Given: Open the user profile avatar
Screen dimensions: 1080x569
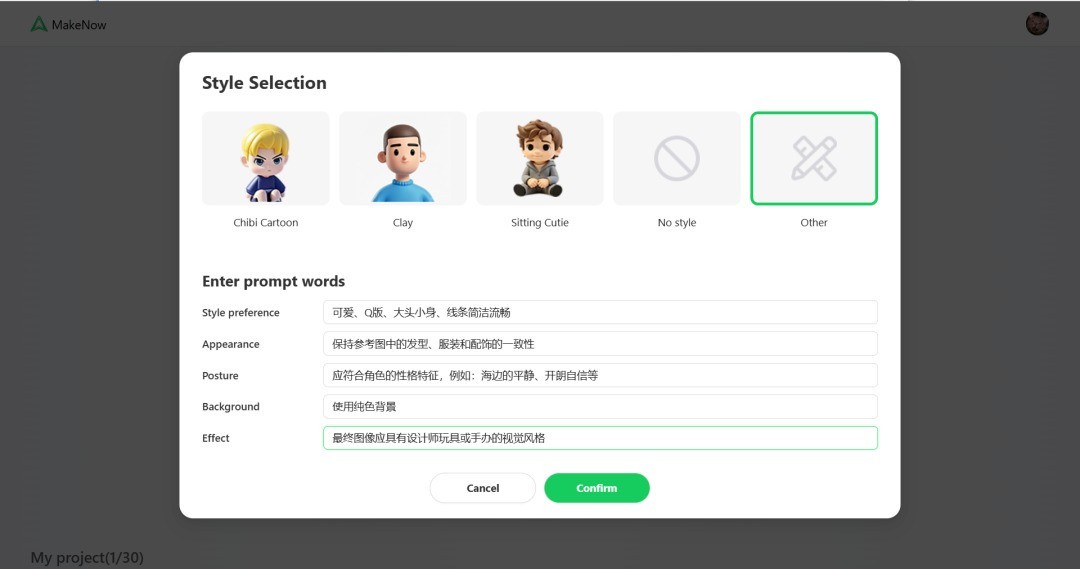Looking at the screenshot, I should coord(1037,24).
